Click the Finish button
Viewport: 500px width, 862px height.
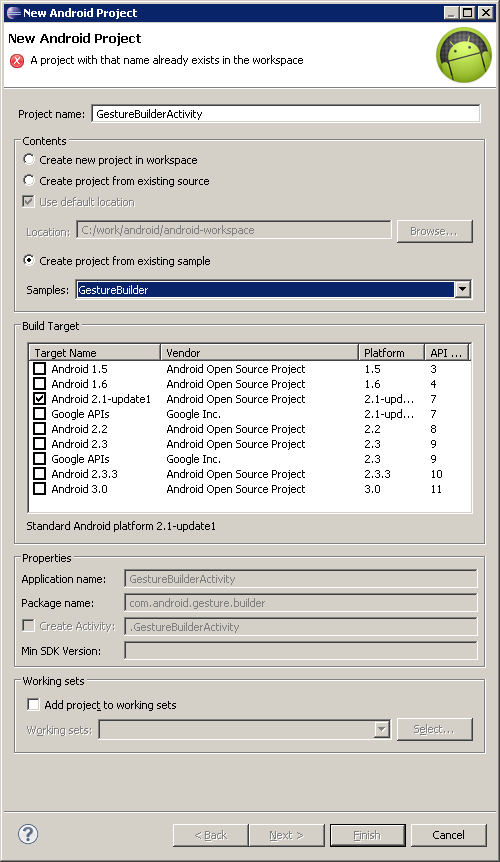[368, 835]
